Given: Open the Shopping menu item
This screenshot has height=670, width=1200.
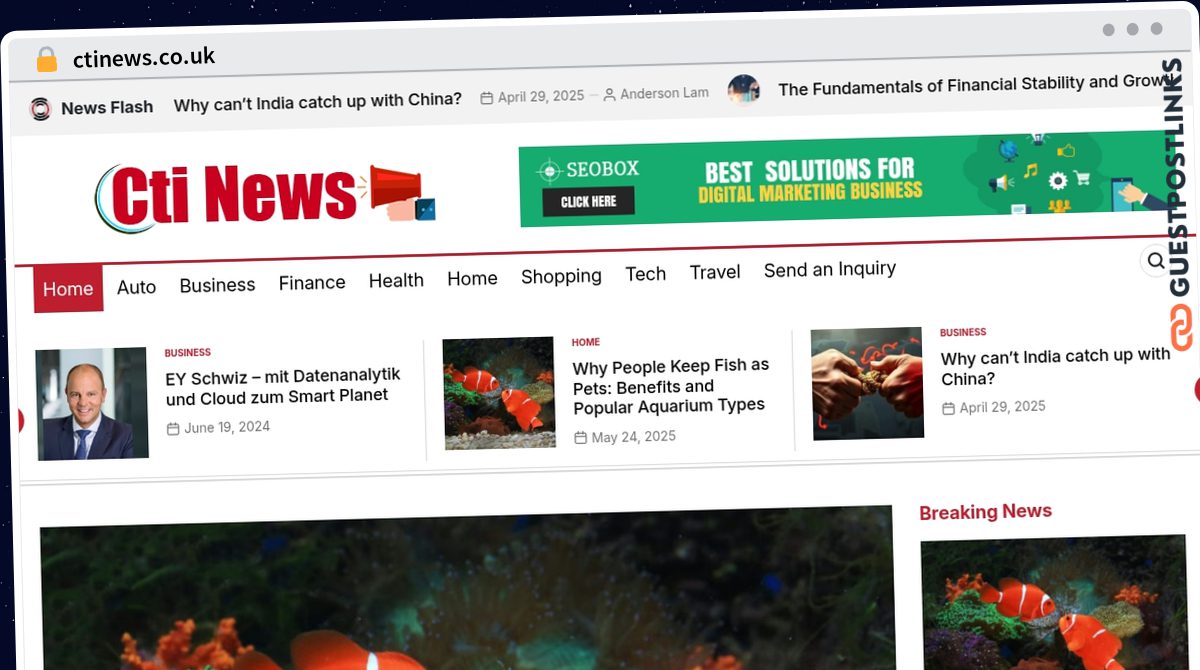Looking at the screenshot, I should (x=561, y=277).
